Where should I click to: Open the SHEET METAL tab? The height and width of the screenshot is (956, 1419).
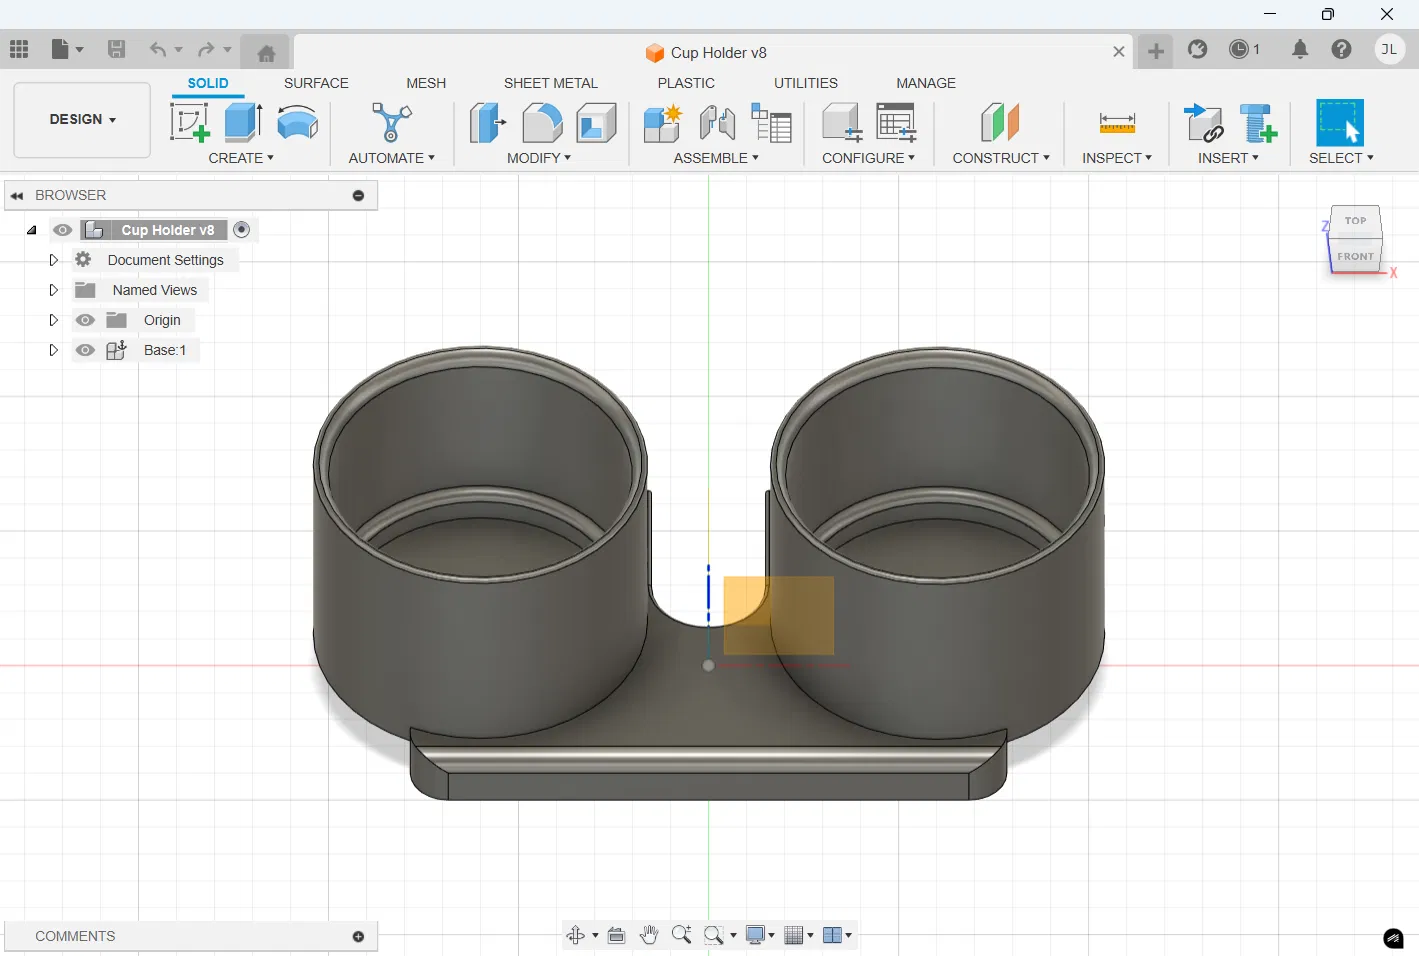[x=550, y=83]
